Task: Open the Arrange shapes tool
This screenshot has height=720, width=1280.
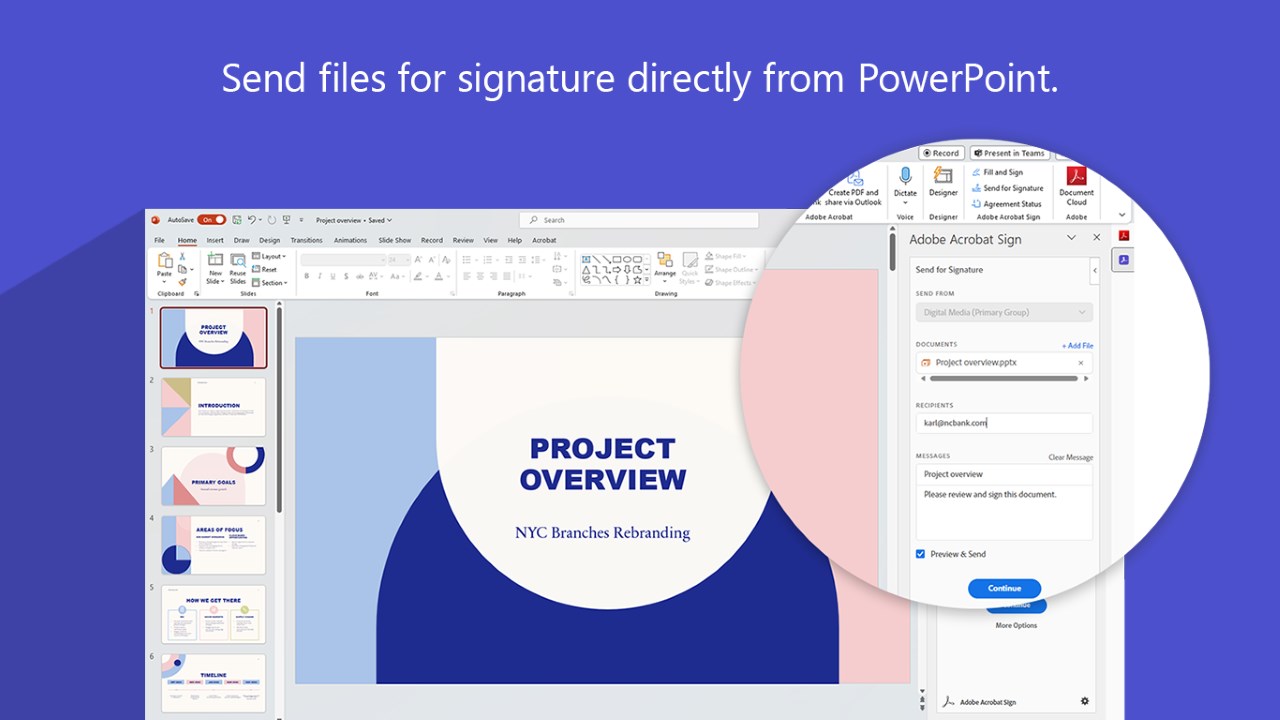Action: click(x=665, y=266)
